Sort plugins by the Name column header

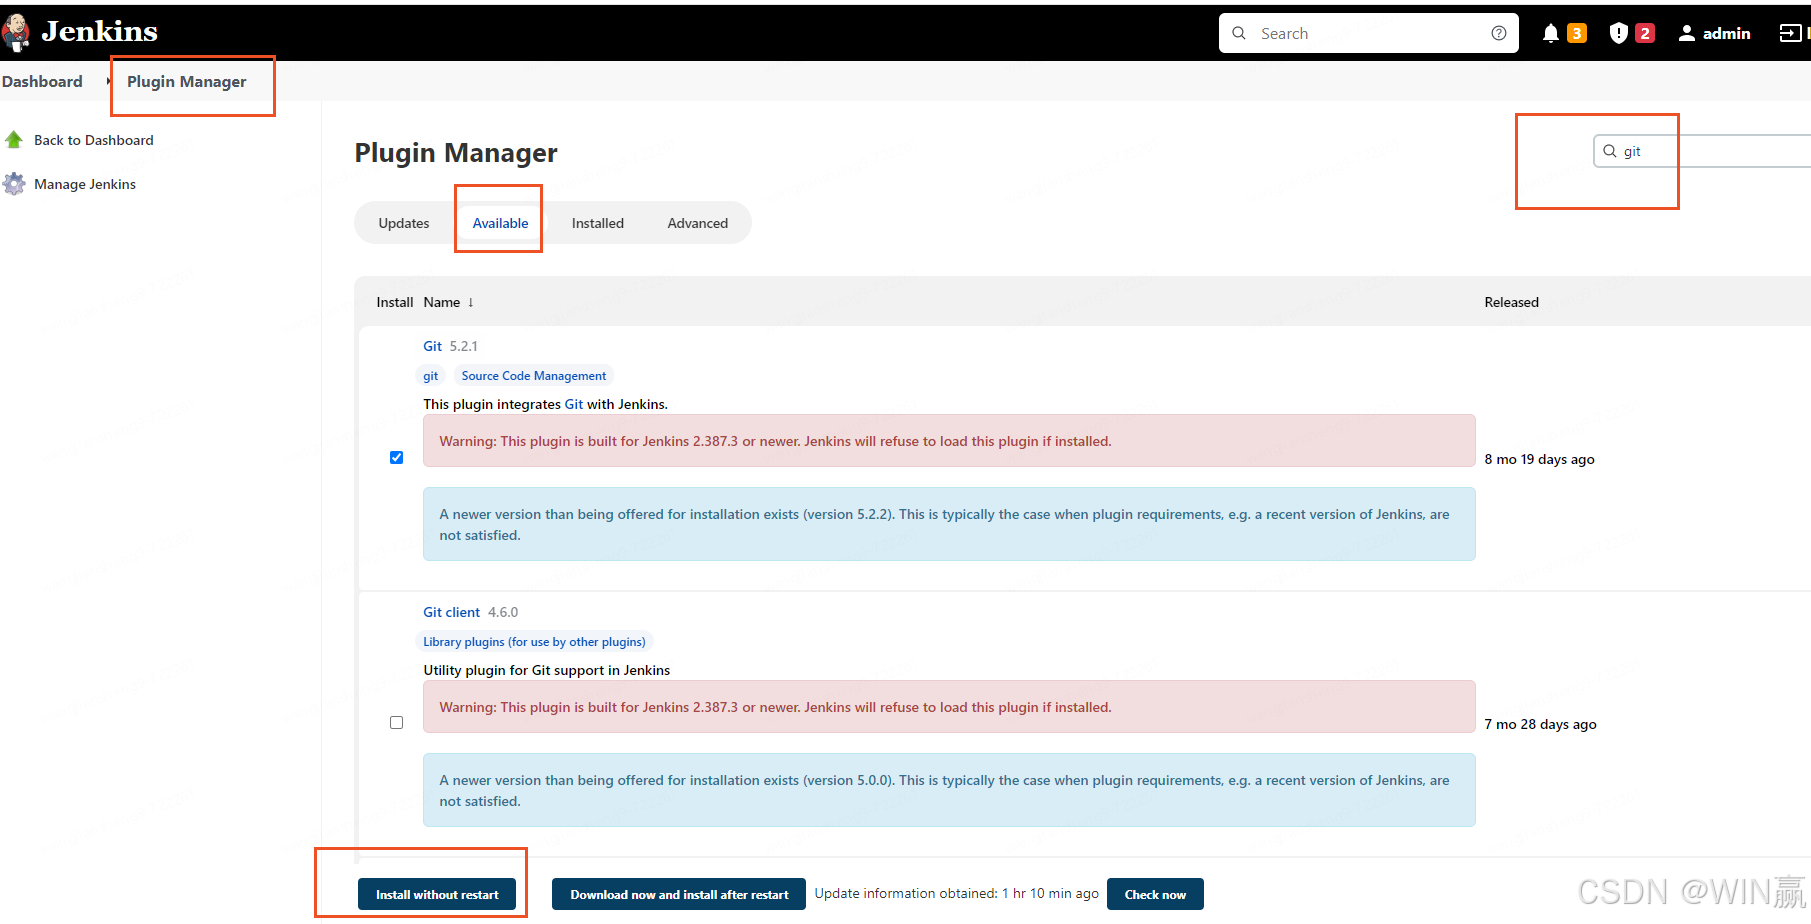pyautogui.click(x=448, y=302)
